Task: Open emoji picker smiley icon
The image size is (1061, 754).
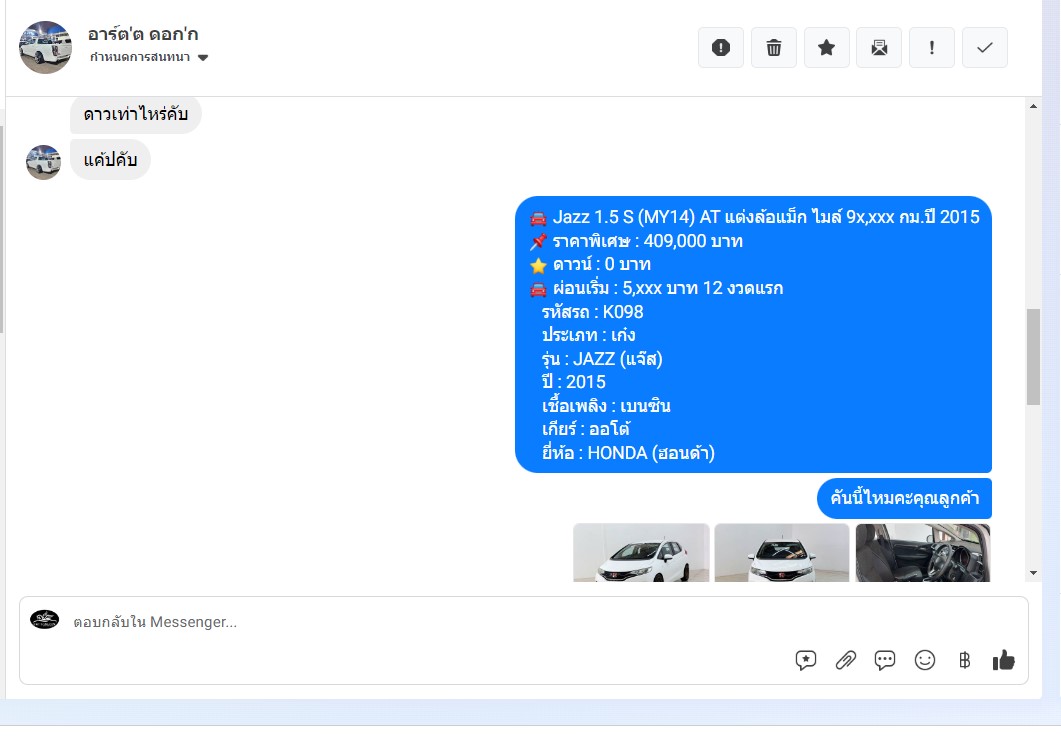Action: [925, 660]
